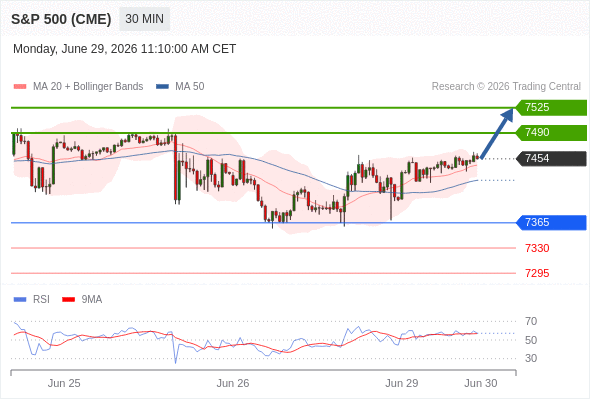This screenshot has width=590, height=400.
Task: Click the 7454 current price tag
Action: pos(551,158)
